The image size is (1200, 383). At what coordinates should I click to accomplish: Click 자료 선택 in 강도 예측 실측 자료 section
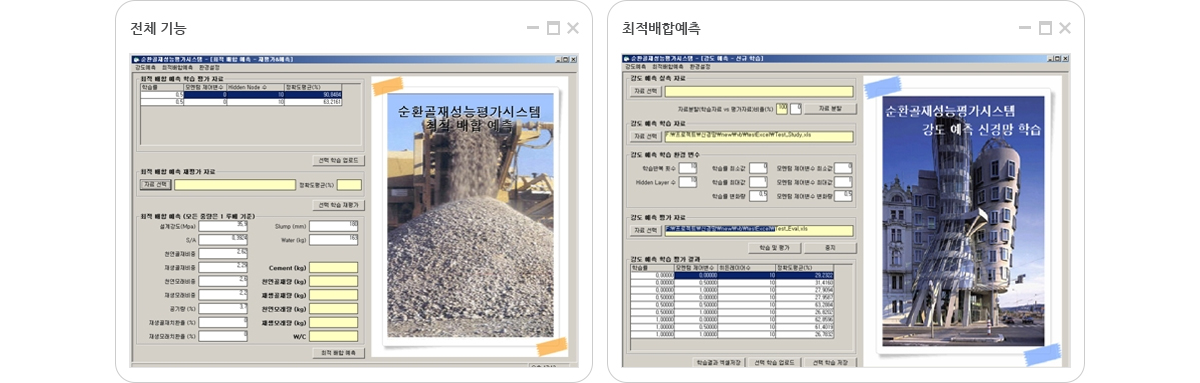[645, 91]
